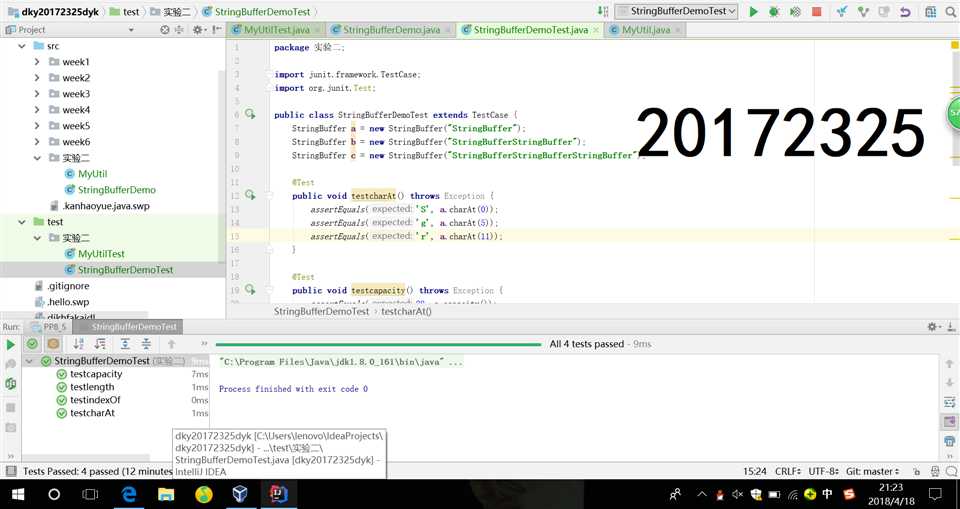960x509 pixels.
Task: Open the Windows Start menu
Action: 17,494
